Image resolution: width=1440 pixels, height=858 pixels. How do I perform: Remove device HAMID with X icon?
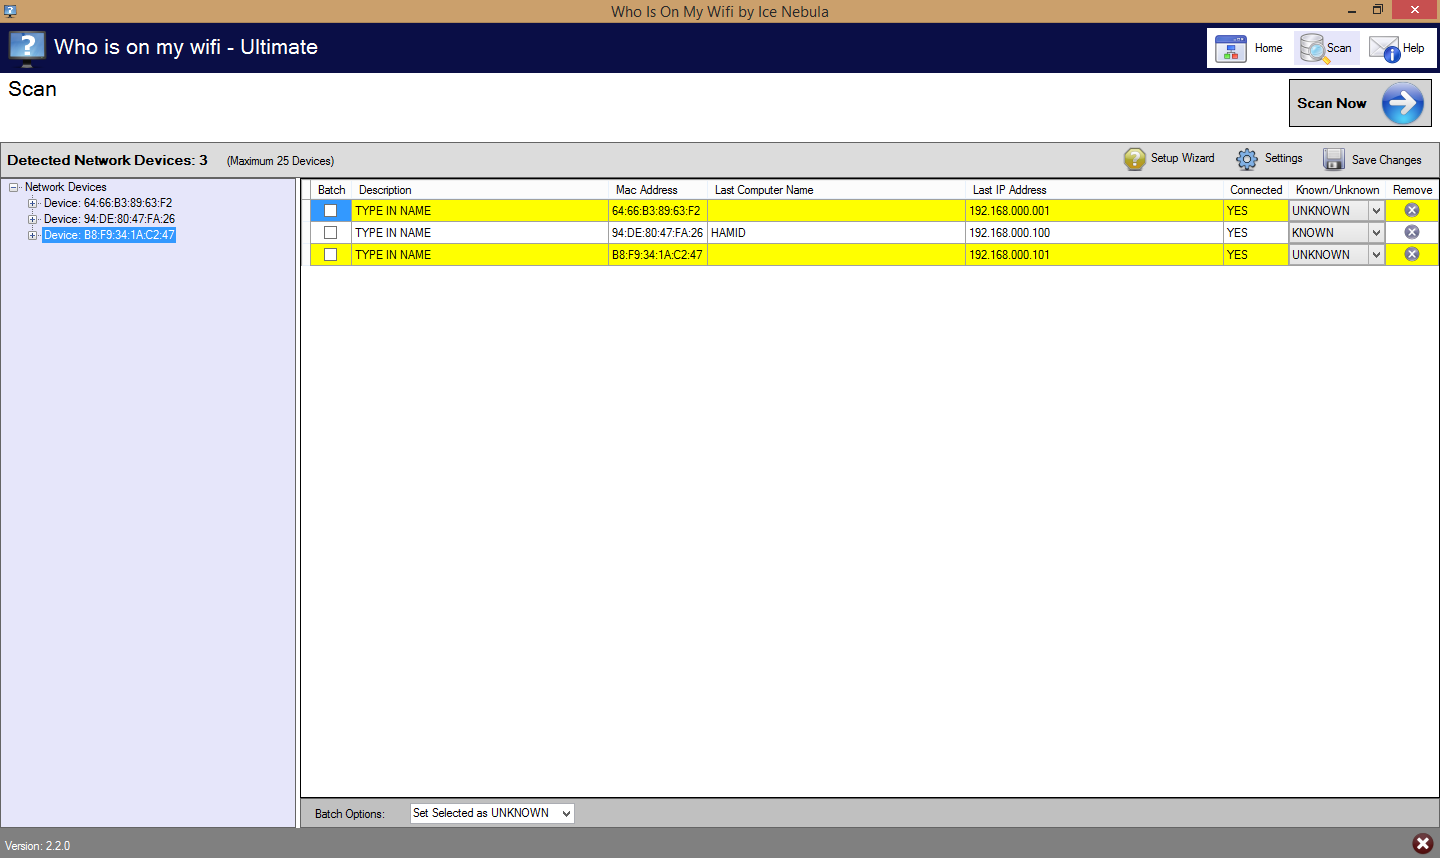1412,232
